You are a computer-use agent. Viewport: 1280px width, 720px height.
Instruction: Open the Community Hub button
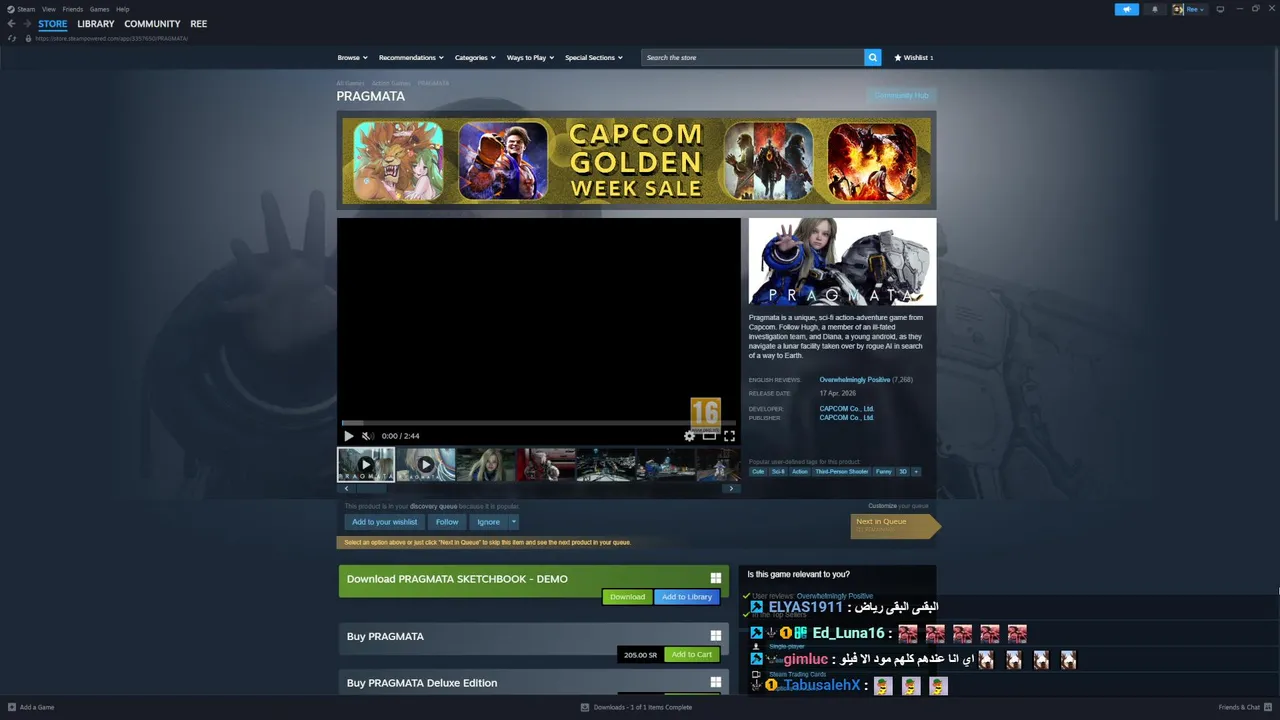(901, 96)
